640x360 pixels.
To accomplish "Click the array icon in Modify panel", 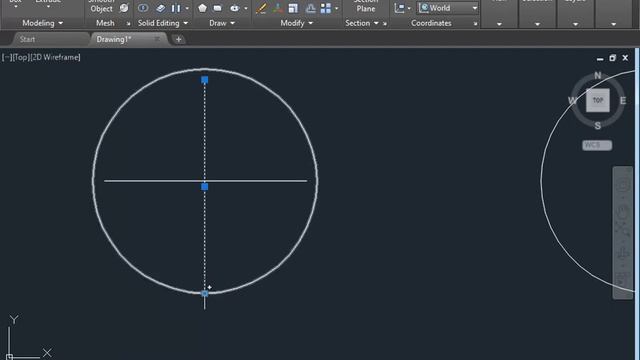I will coord(326,8).
